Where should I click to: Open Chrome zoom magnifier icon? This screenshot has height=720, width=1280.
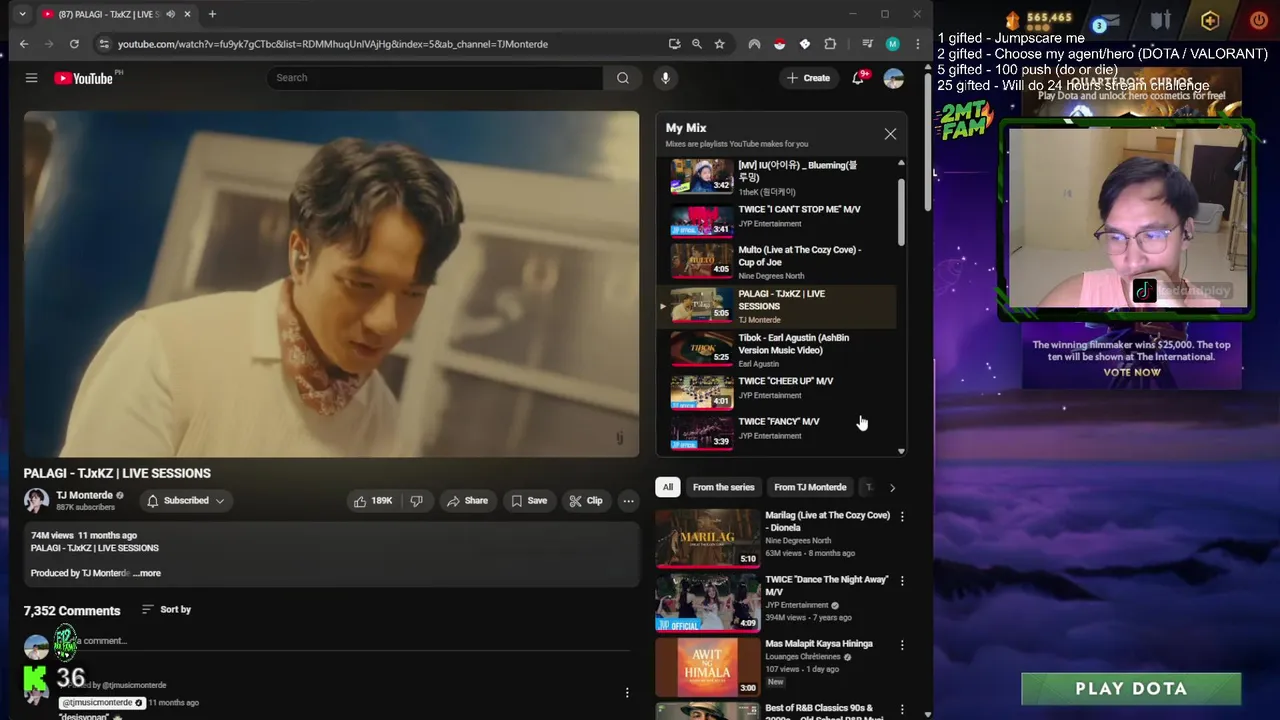(x=697, y=44)
